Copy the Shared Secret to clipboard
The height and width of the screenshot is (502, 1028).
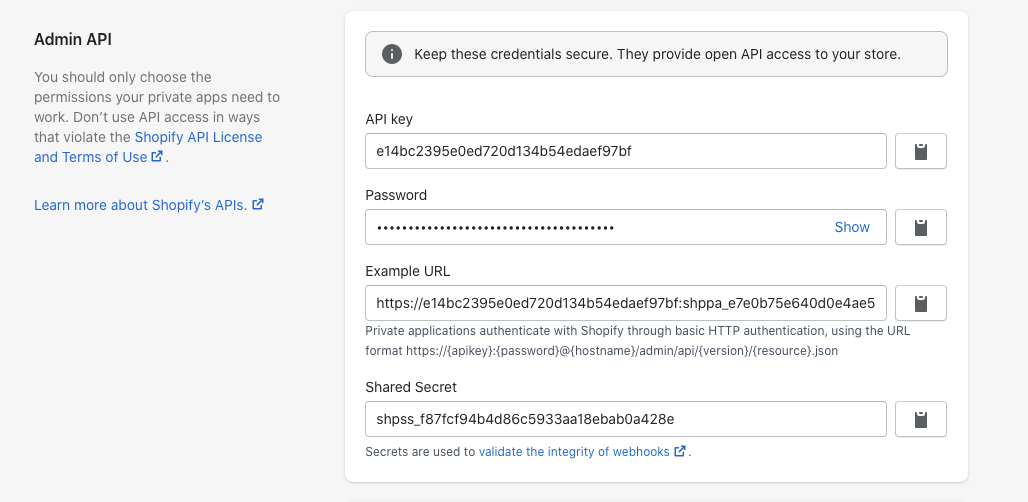coord(920,419)
